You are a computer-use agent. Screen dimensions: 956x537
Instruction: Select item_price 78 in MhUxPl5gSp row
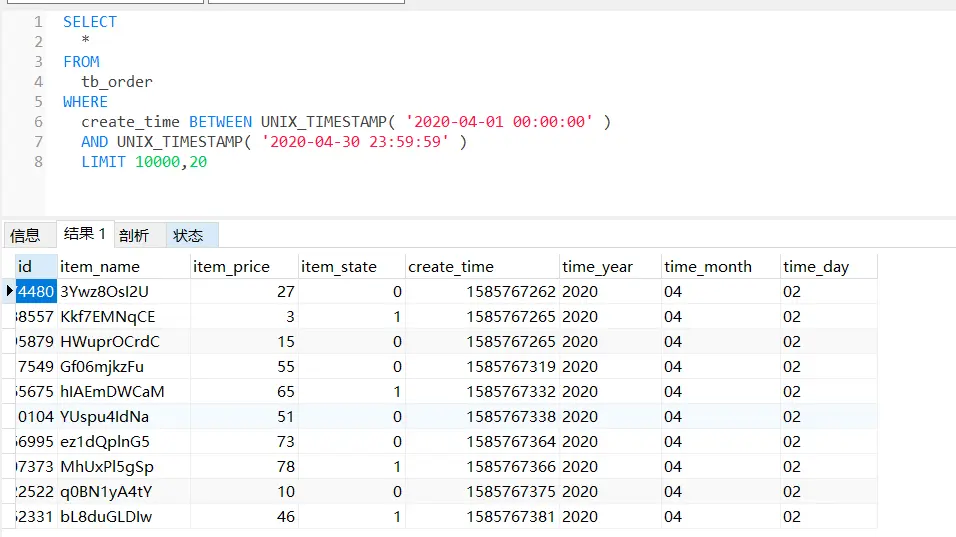[244, 467]
